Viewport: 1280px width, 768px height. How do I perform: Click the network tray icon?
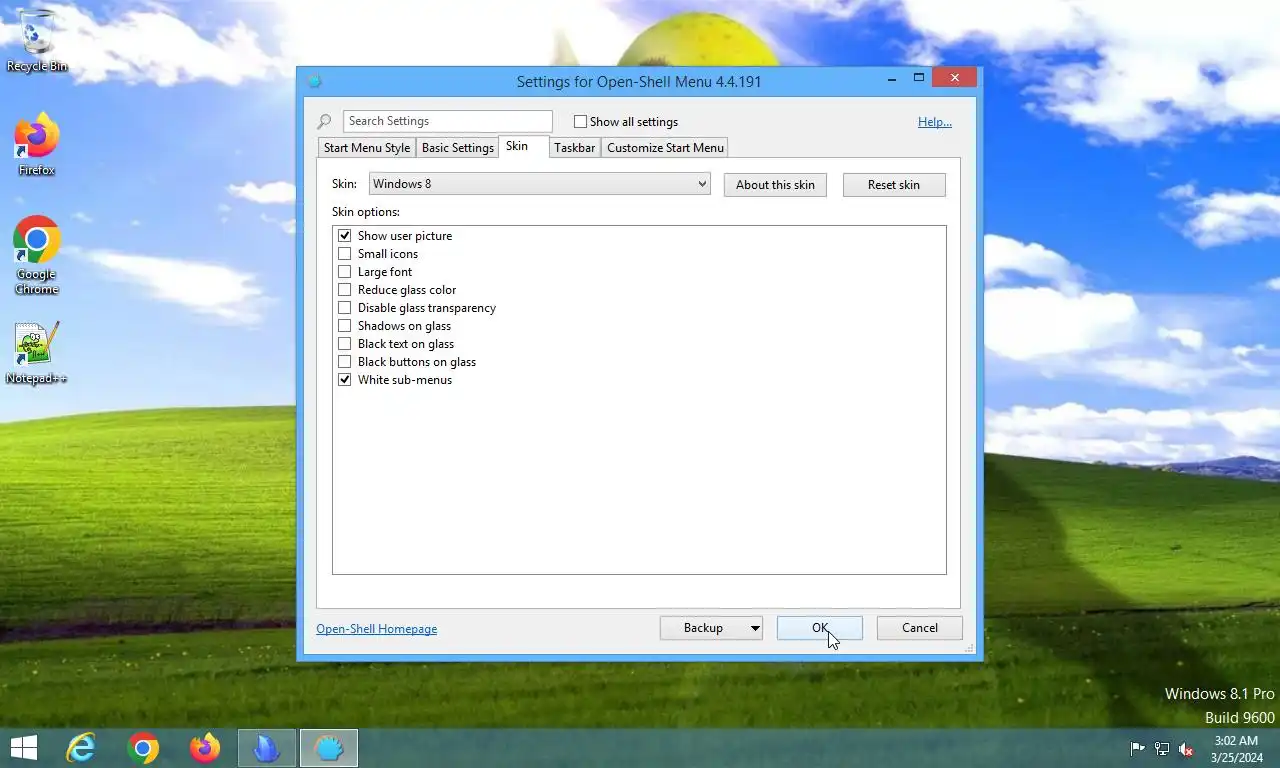coord(1162,748)
